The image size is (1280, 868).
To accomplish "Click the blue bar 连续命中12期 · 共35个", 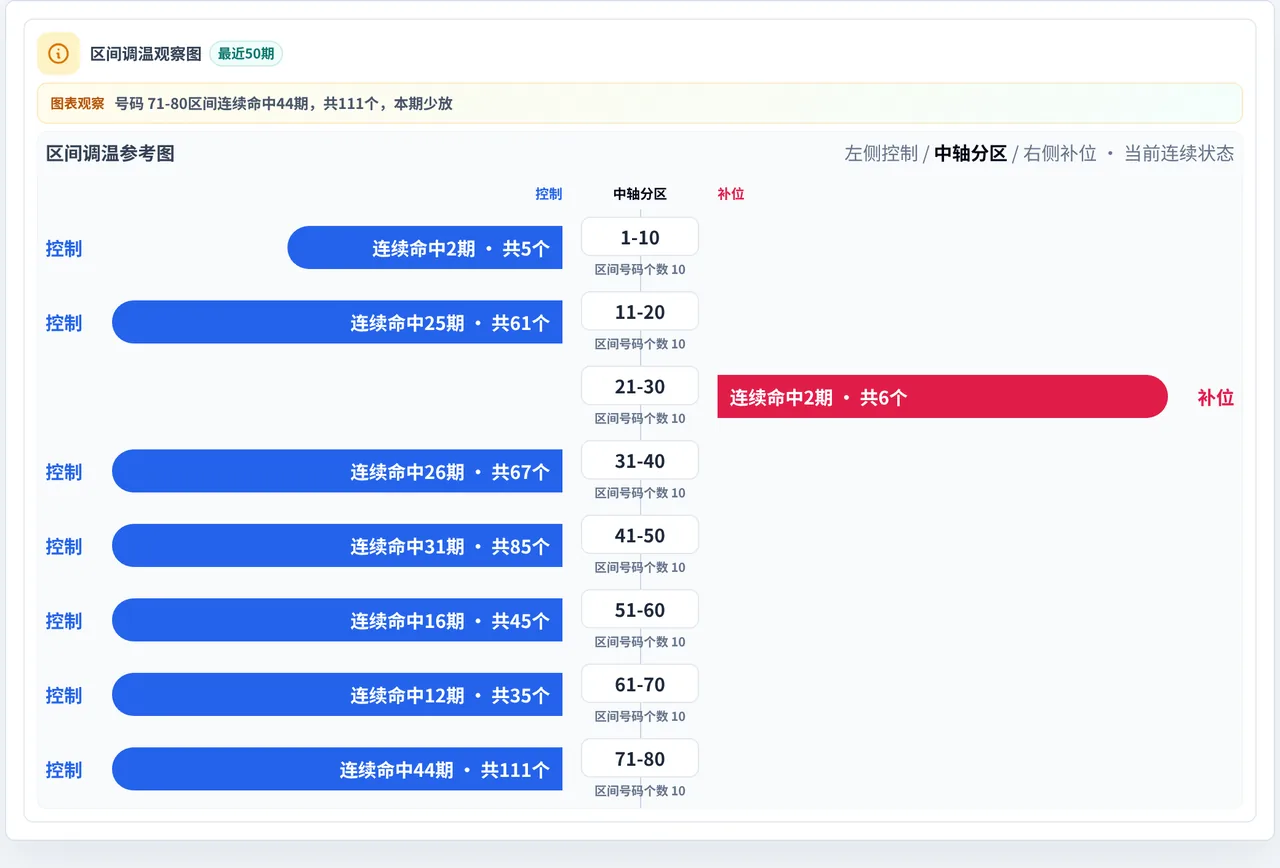I will tap(337, 695).
